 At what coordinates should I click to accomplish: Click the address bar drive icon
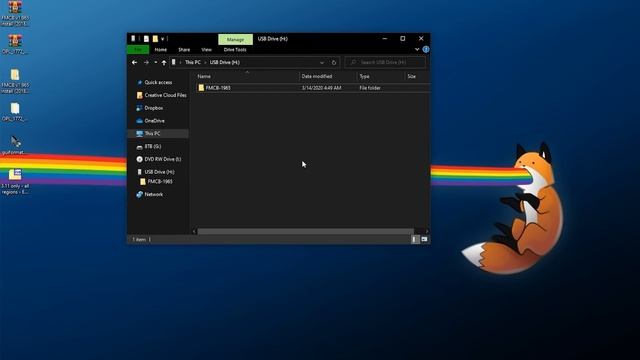[174, 62]
